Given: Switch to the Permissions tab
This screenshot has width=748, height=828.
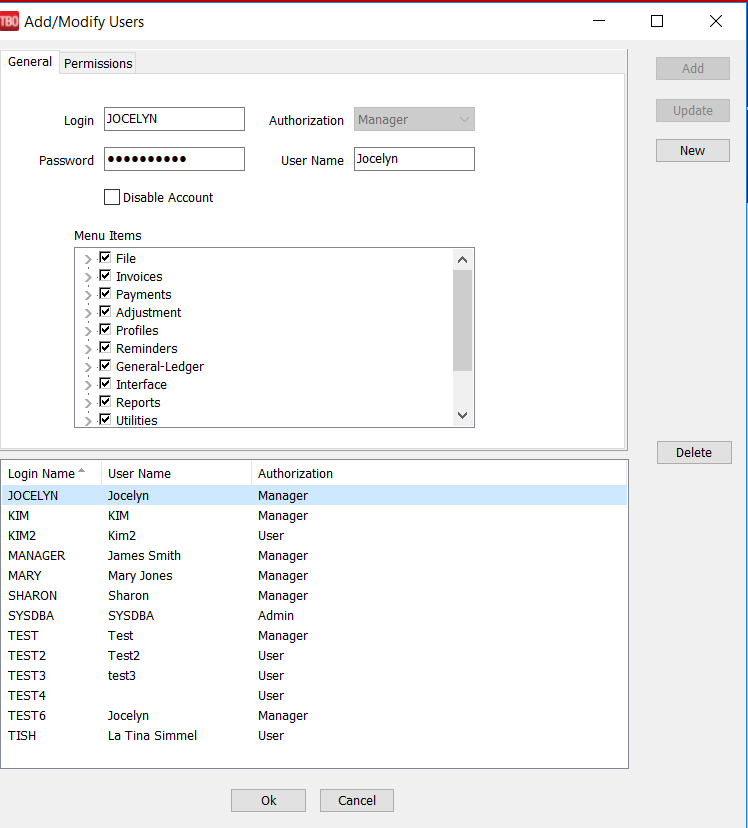Looking at the screenshot, I should (x=98, y=63).
